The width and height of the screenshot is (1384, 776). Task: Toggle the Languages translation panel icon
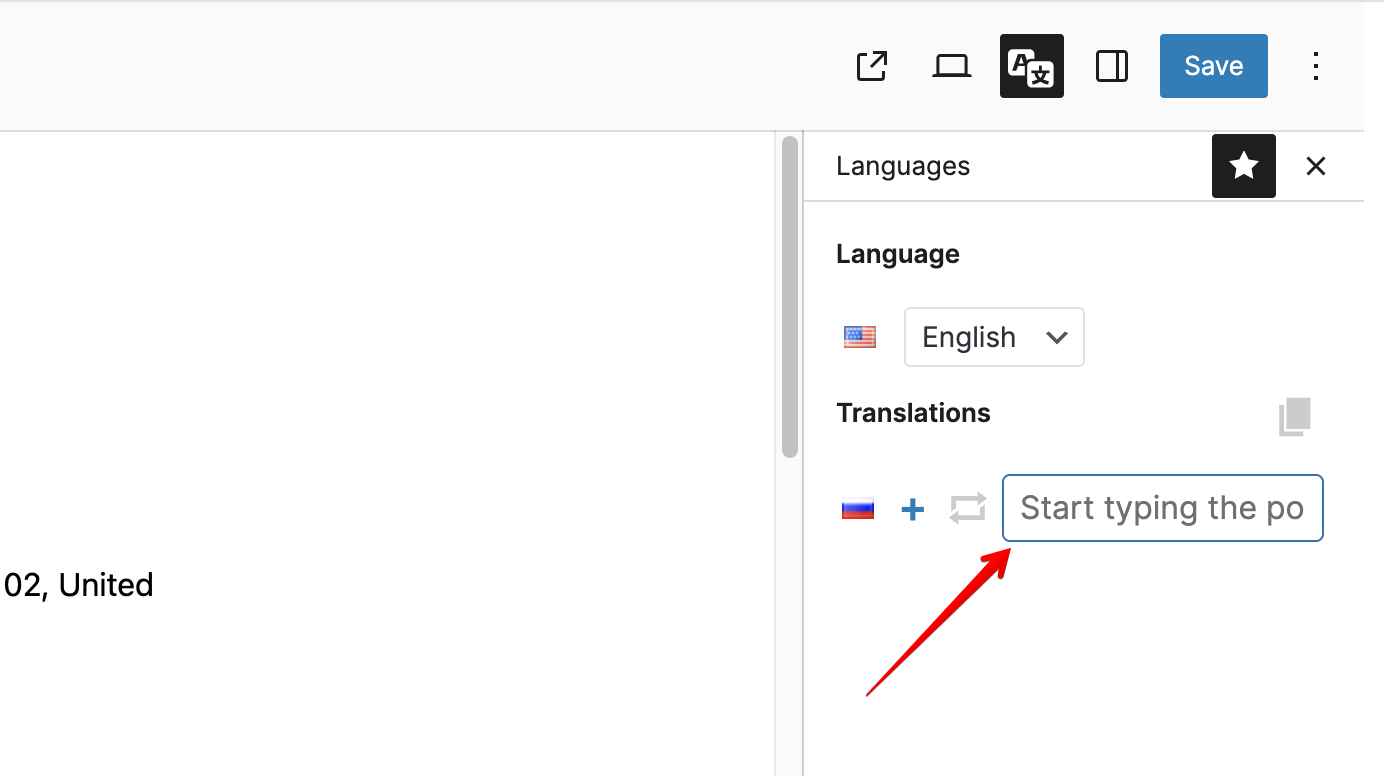(x=1031, y=66)
